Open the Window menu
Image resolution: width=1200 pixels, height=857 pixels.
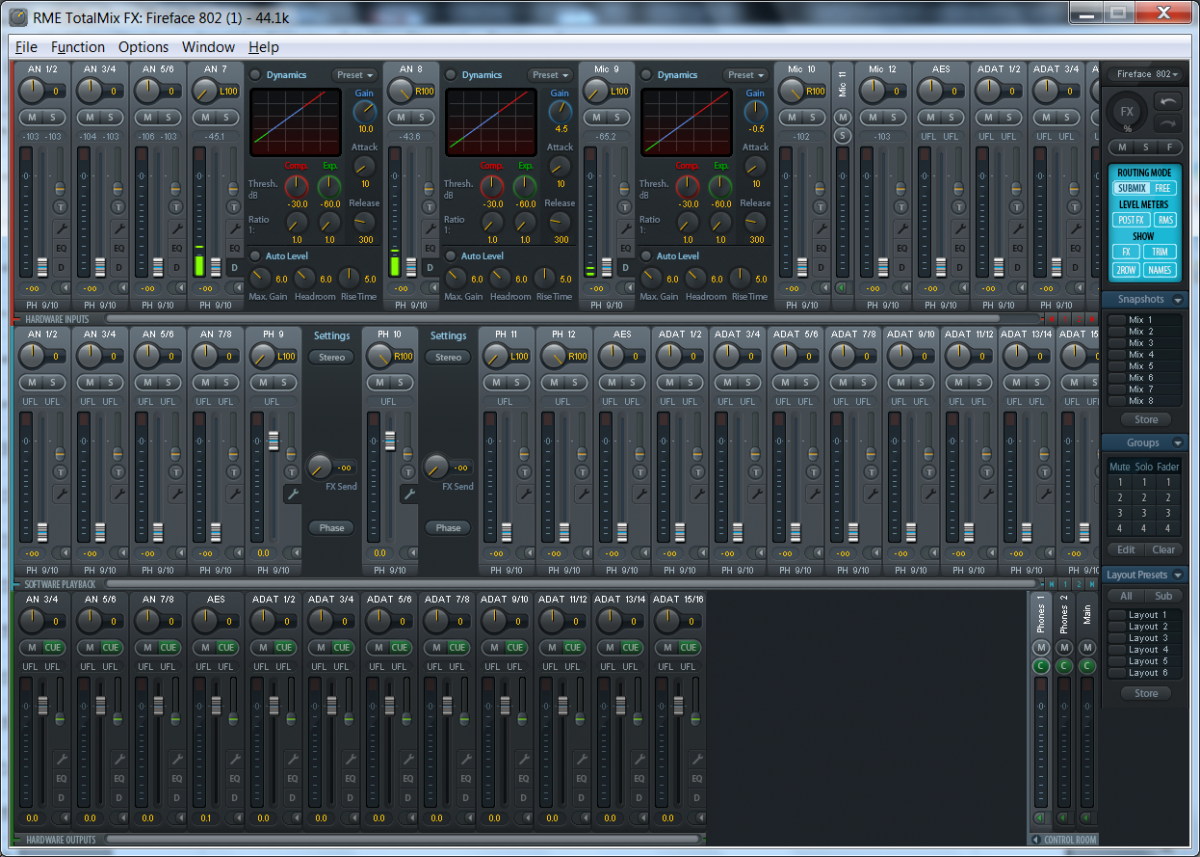pos(208,47)
